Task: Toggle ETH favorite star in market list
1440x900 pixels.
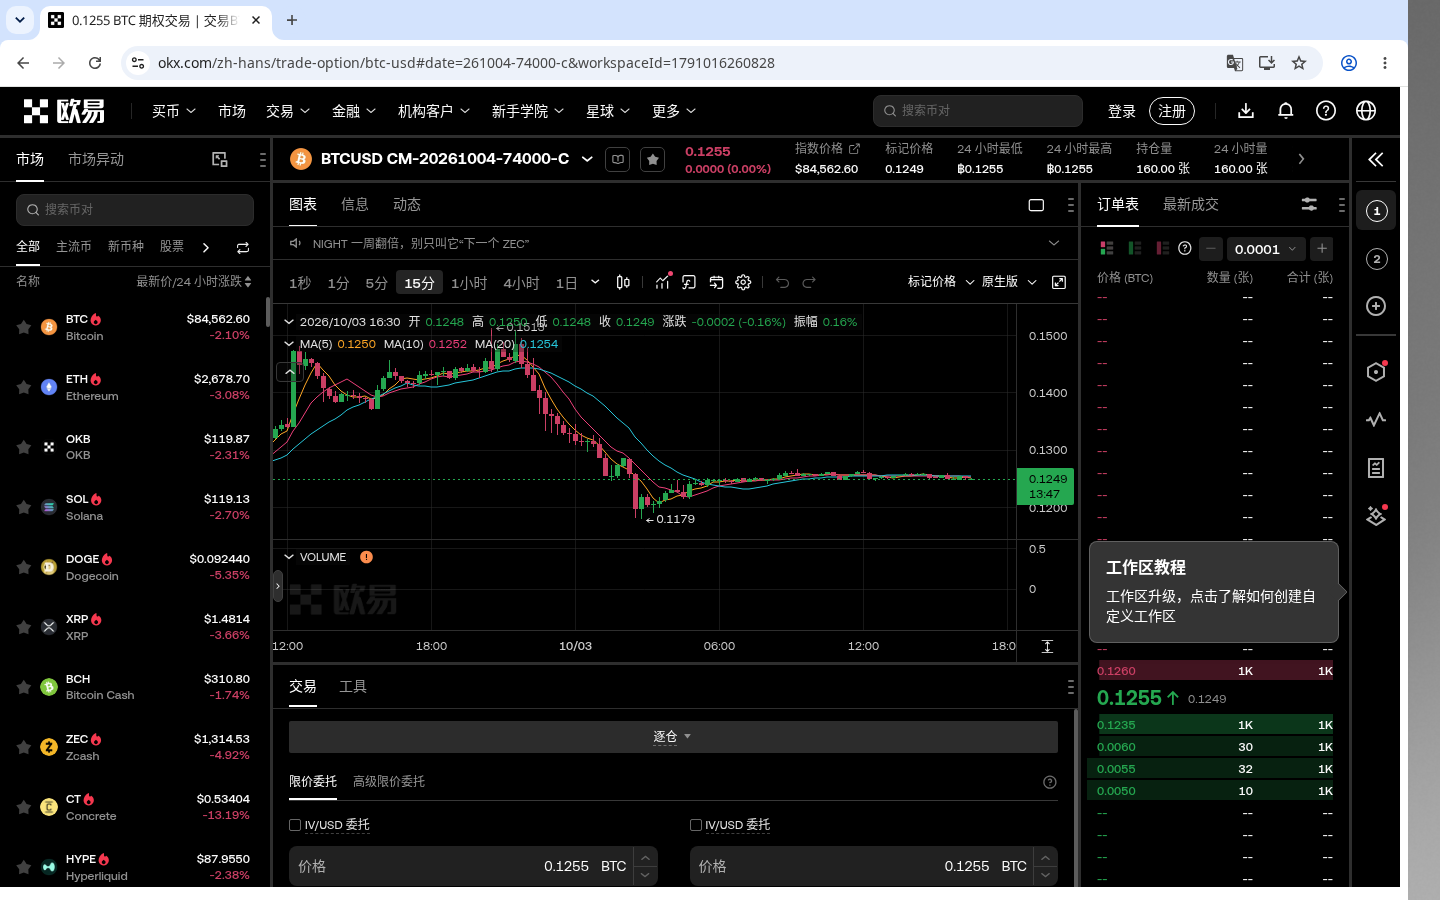Action: pyautogui.click(x=23, y=387)
